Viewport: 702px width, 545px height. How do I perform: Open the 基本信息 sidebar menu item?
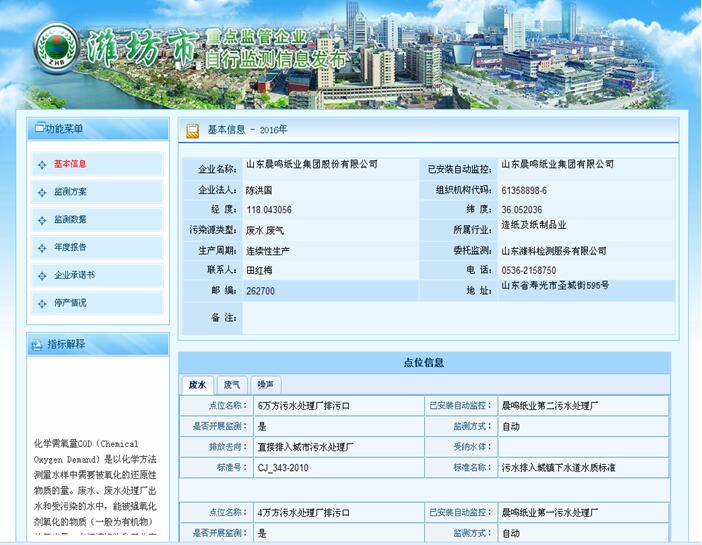pyautogui.click(x=70, y=165)
